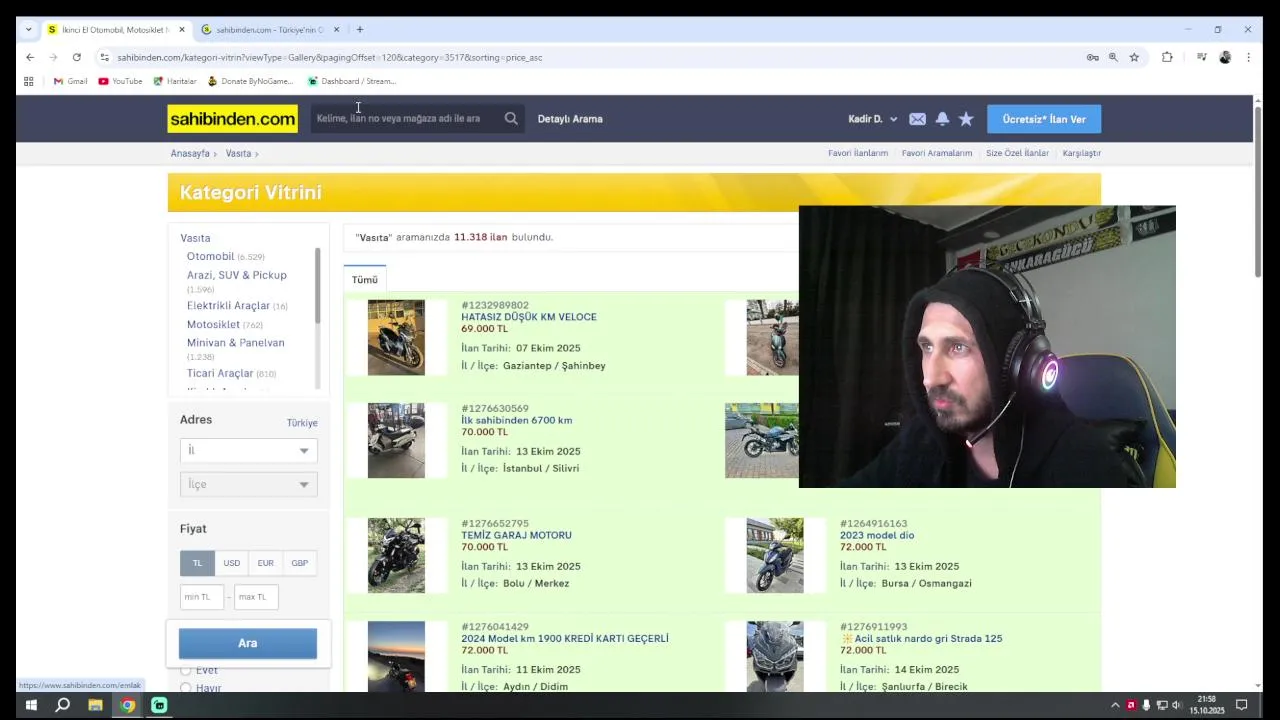This screenshot has width=1280, height=720.
Task: Open the media control icon in the Chrome toolbar
Action: pos(1202,57)
